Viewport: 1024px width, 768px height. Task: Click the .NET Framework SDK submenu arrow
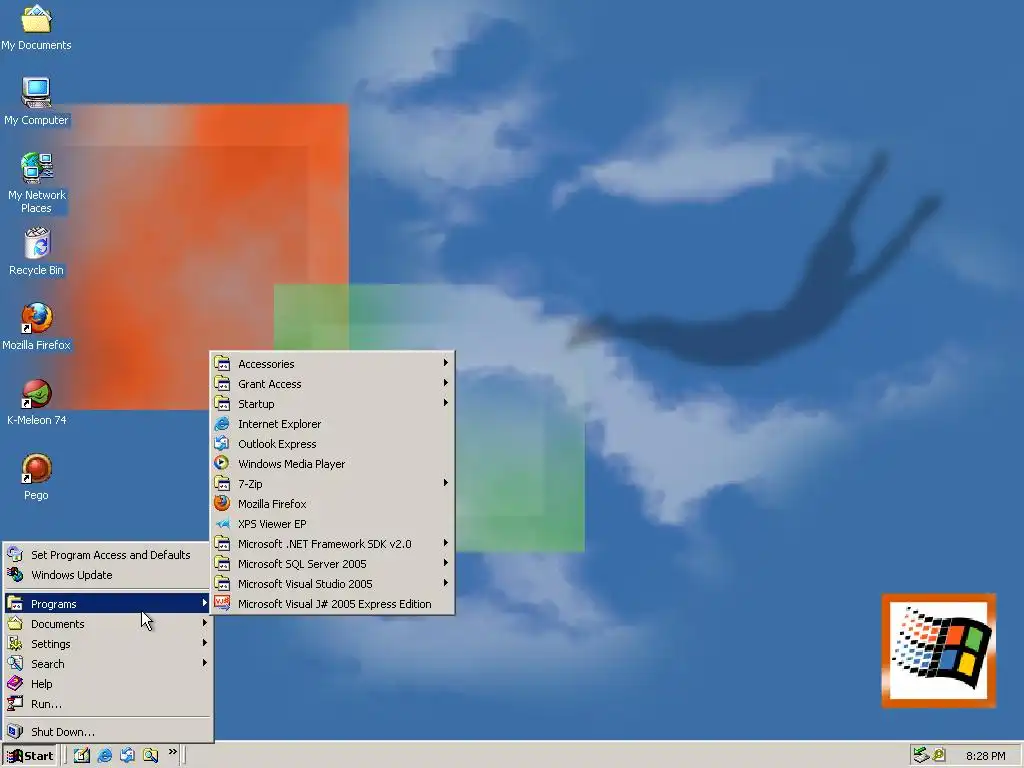coord(445,543)
